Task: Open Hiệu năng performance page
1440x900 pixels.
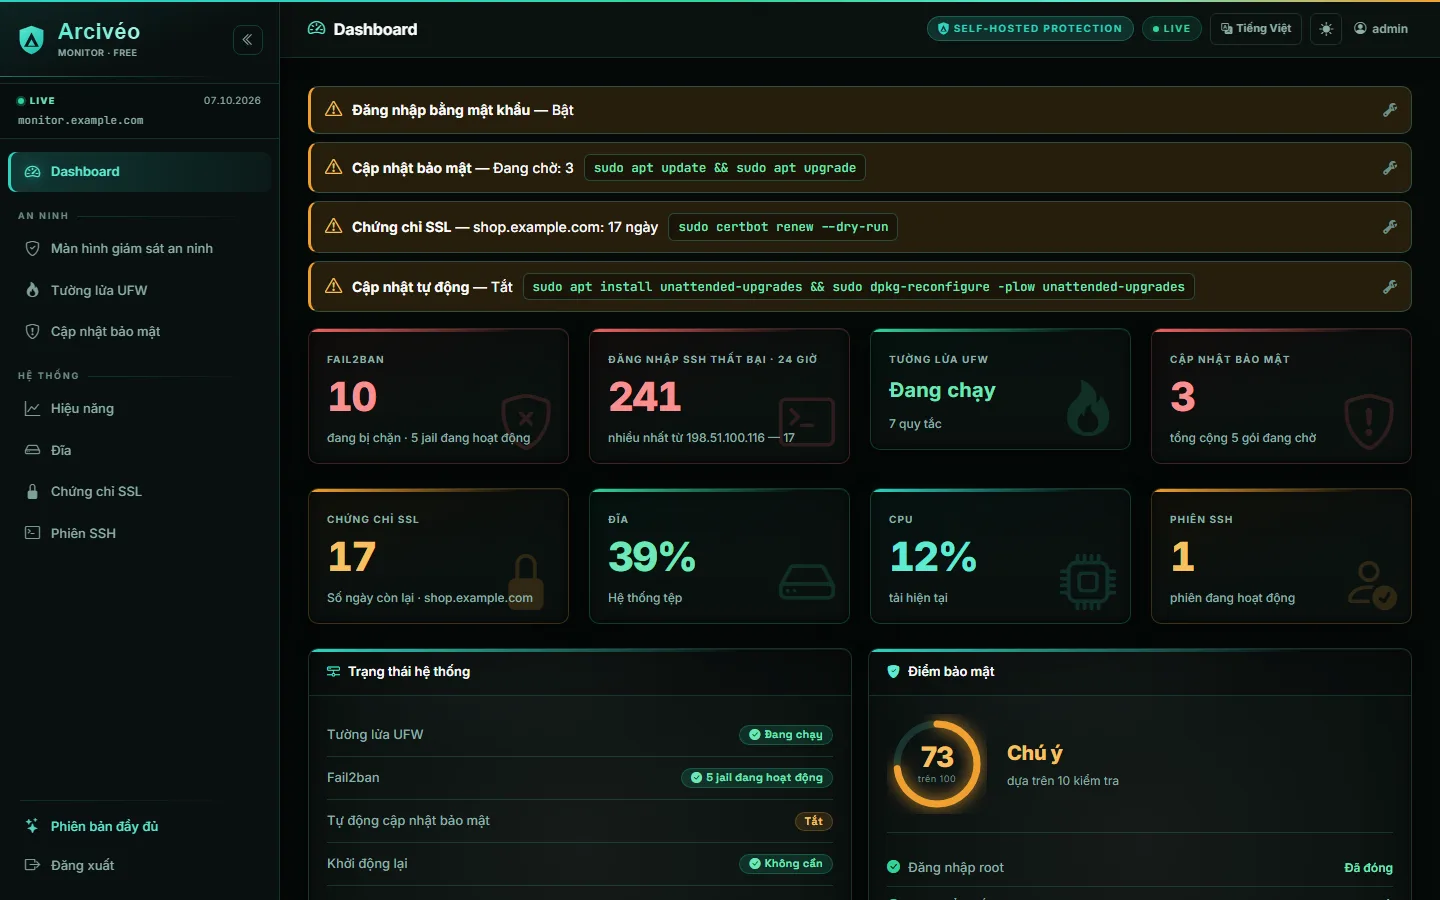Action: [x=140, y=409]
